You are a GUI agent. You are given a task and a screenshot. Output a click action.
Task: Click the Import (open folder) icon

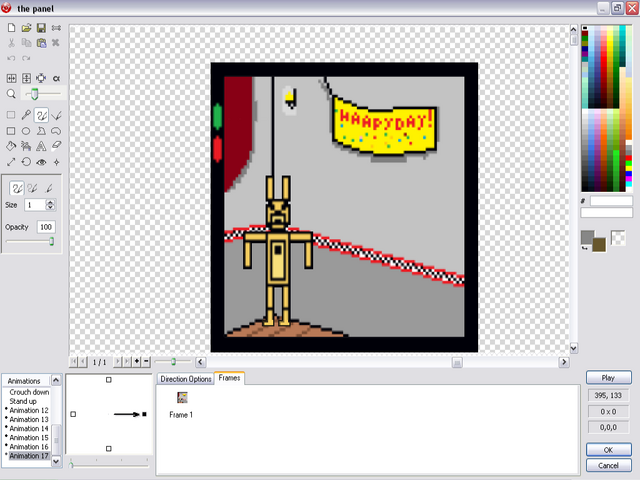point(26,28)
